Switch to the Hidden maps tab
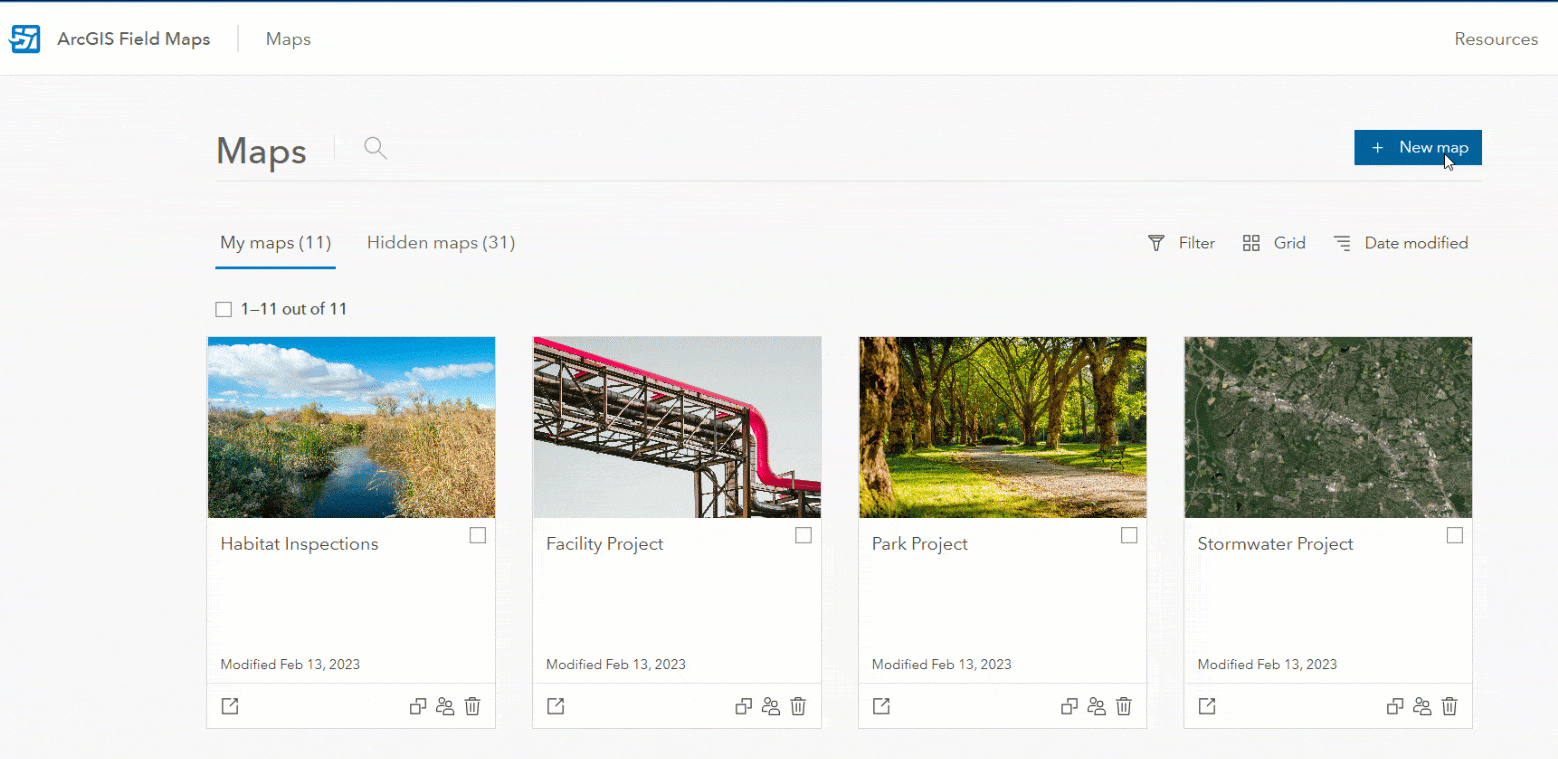 [440, 242]
